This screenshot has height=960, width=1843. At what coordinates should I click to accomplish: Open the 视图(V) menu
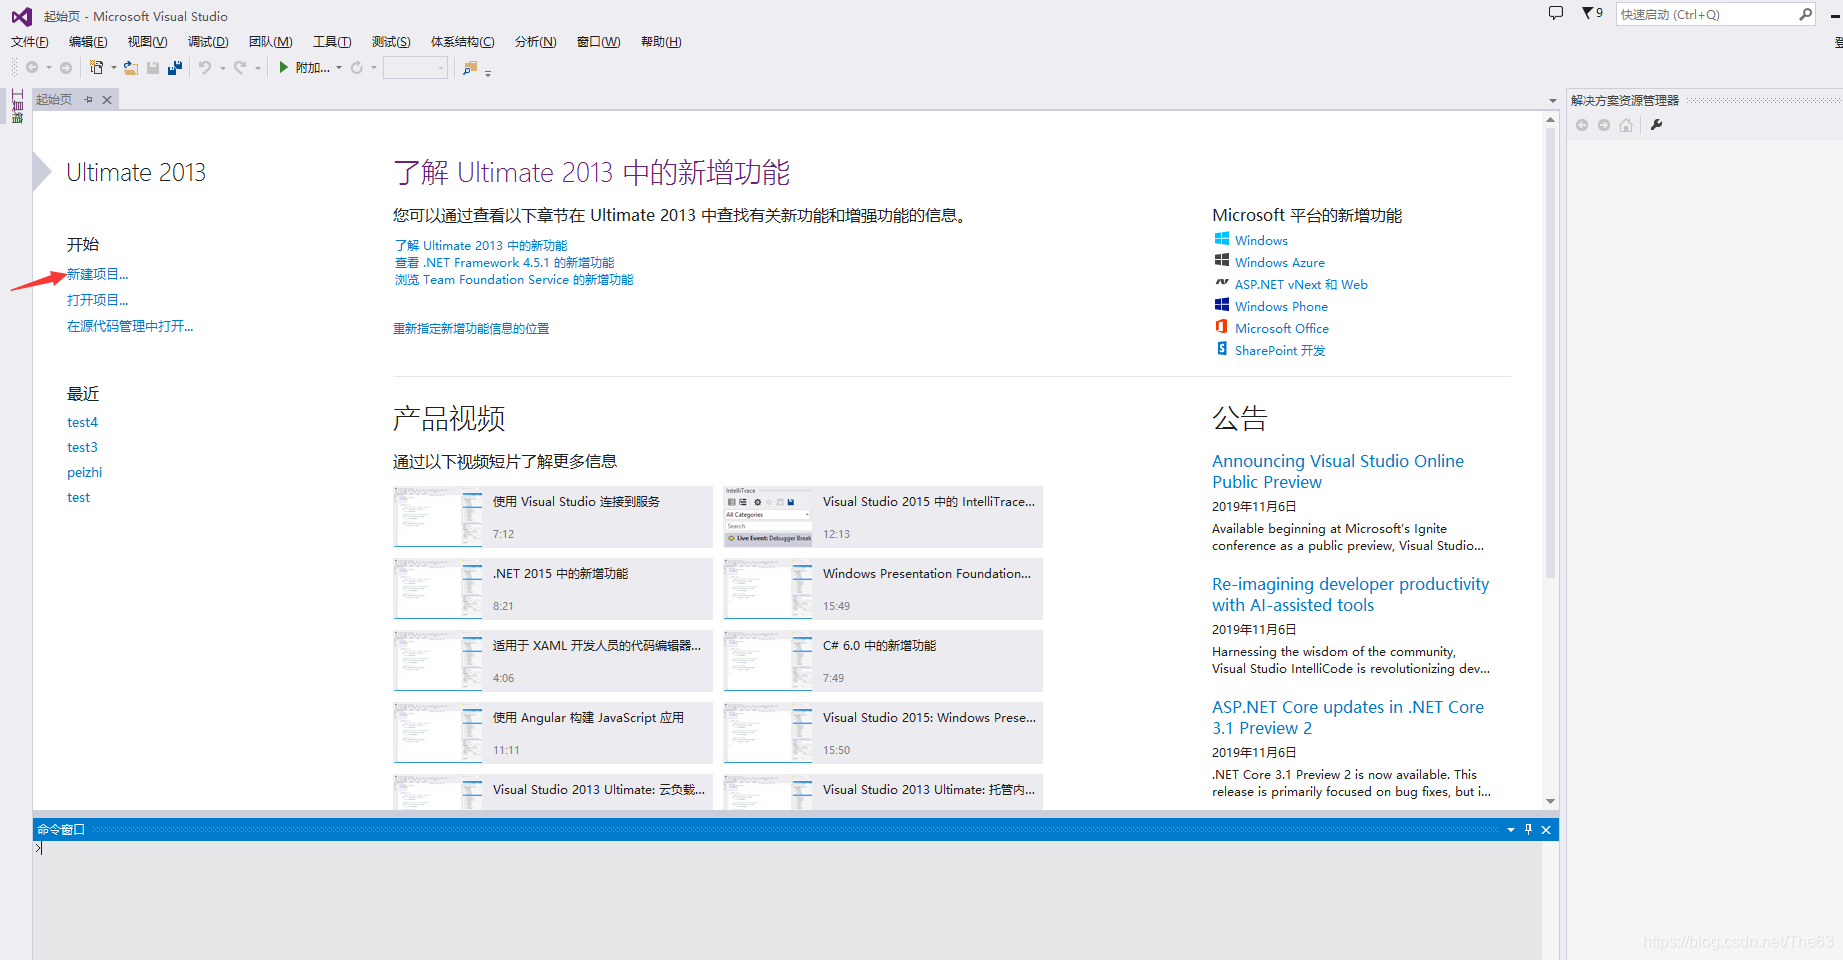tap(147, 42)
